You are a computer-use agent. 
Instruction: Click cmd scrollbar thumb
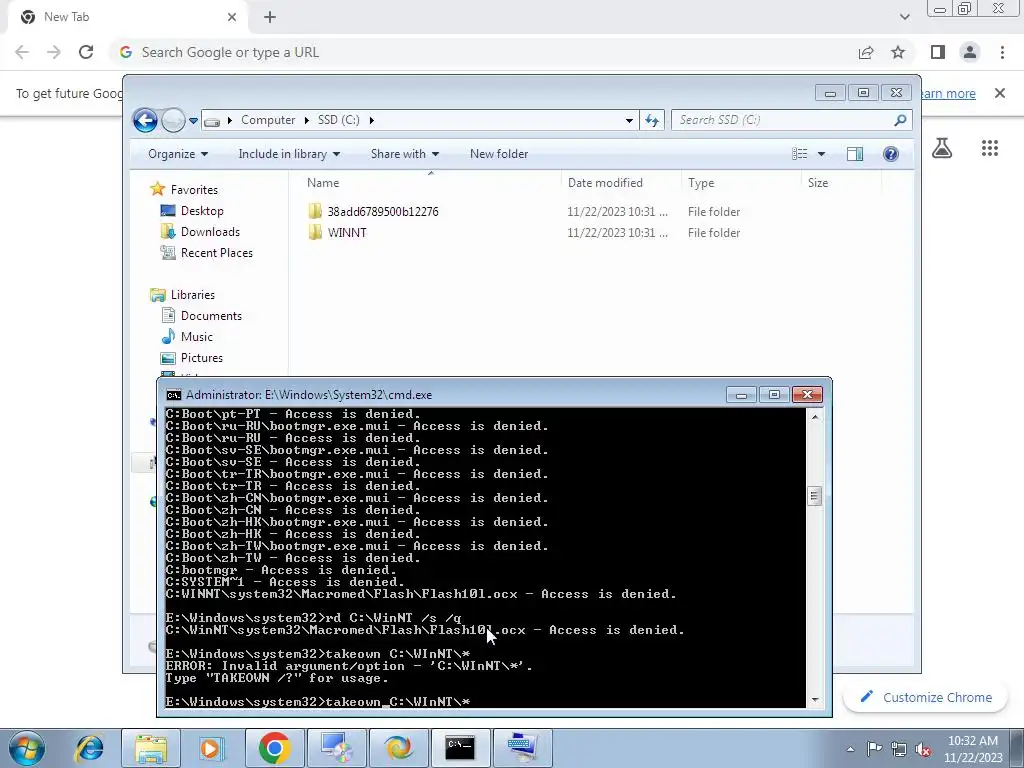[x=814, y=496]
